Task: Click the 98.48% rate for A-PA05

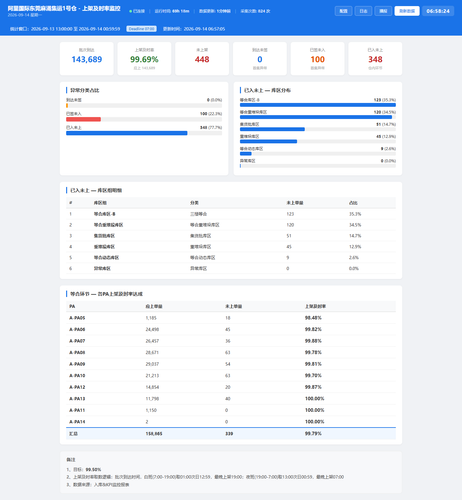Action: pos(313,318)
